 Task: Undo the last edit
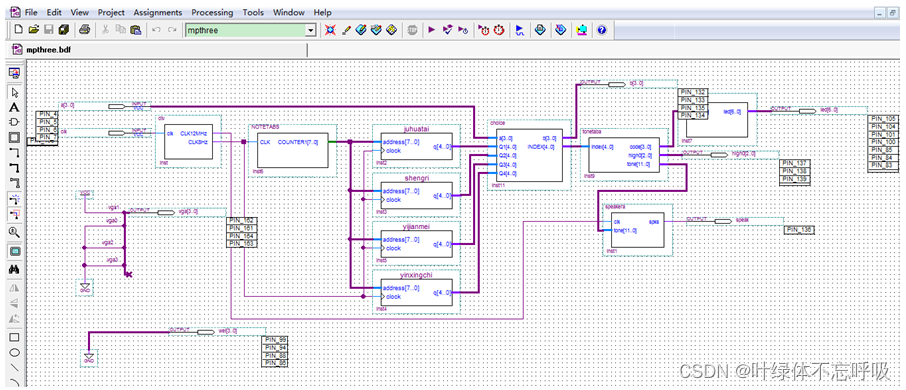[x=156, y=29]
